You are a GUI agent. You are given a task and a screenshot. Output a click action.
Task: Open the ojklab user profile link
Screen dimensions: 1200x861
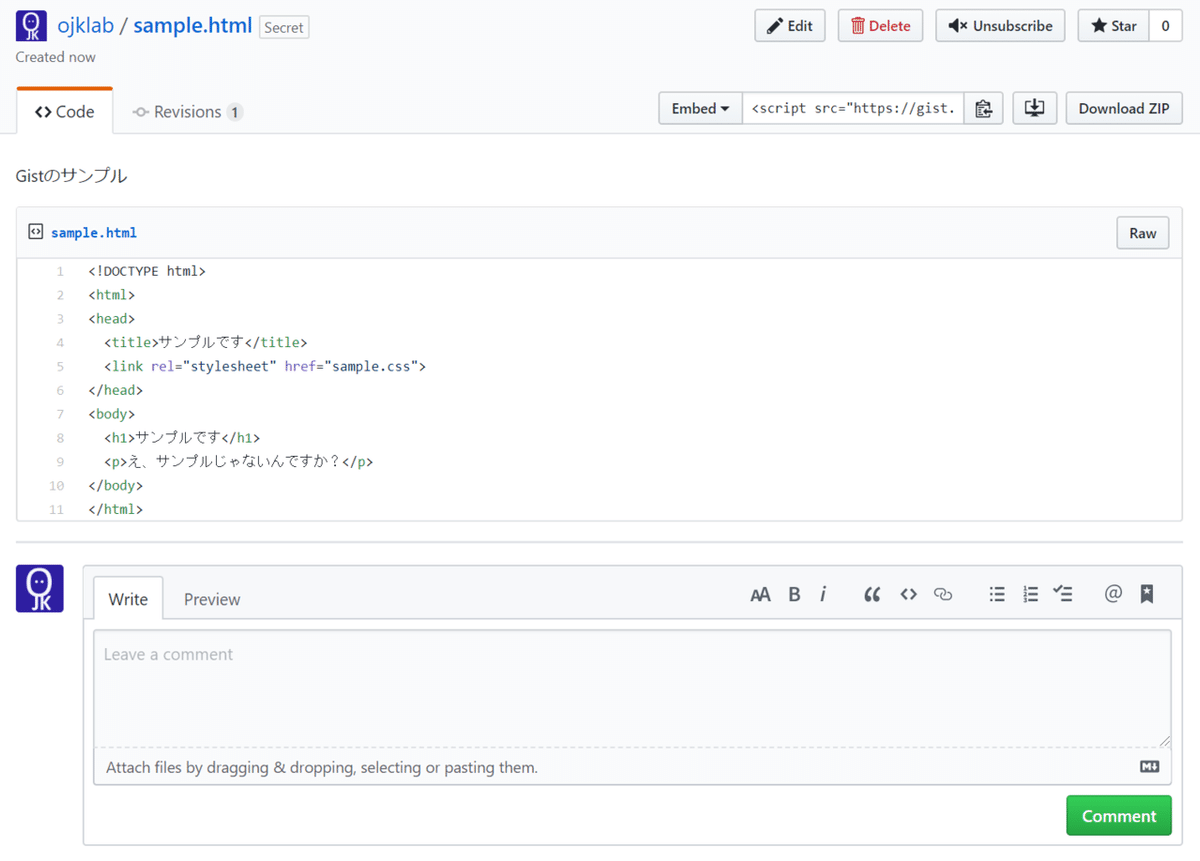84,26
